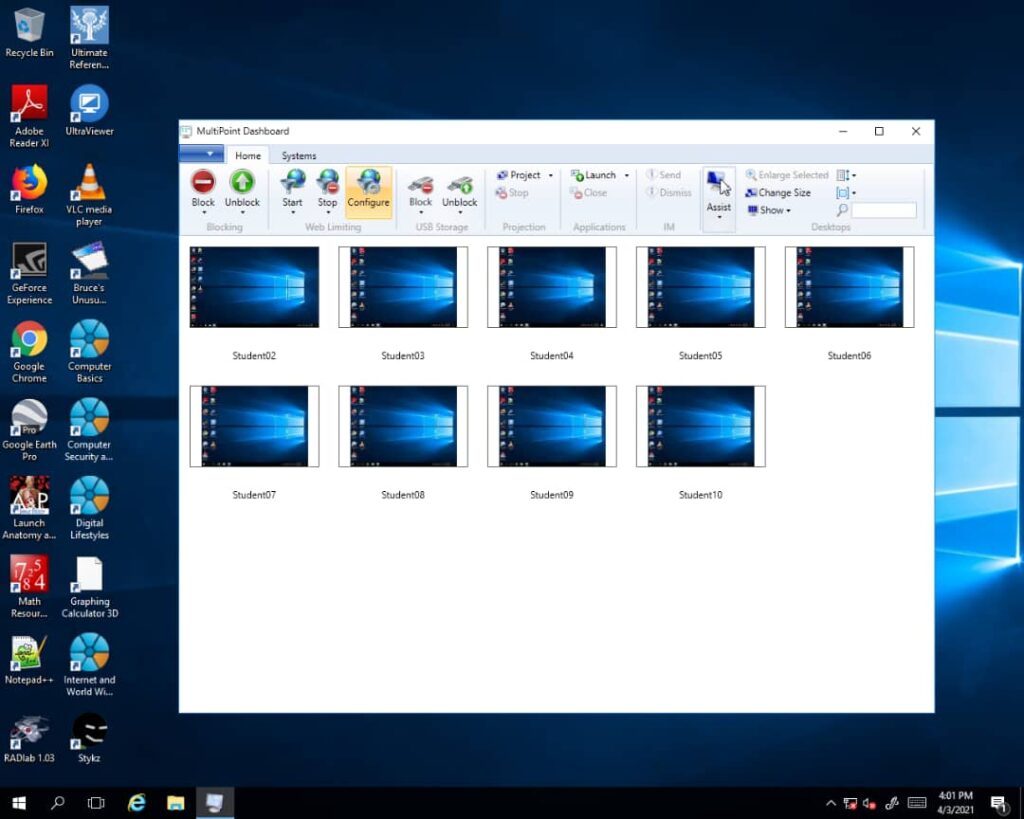Select the Google Earth Pro desktop icon
Image resolution: width=1024 pixels, height=819 pixels.
29,429
